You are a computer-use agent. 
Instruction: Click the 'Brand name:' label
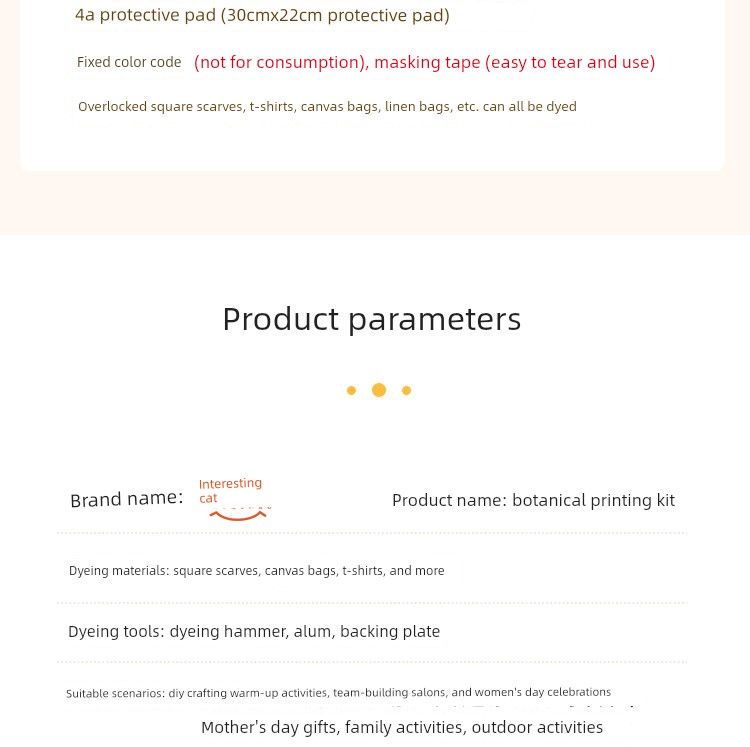127,499
